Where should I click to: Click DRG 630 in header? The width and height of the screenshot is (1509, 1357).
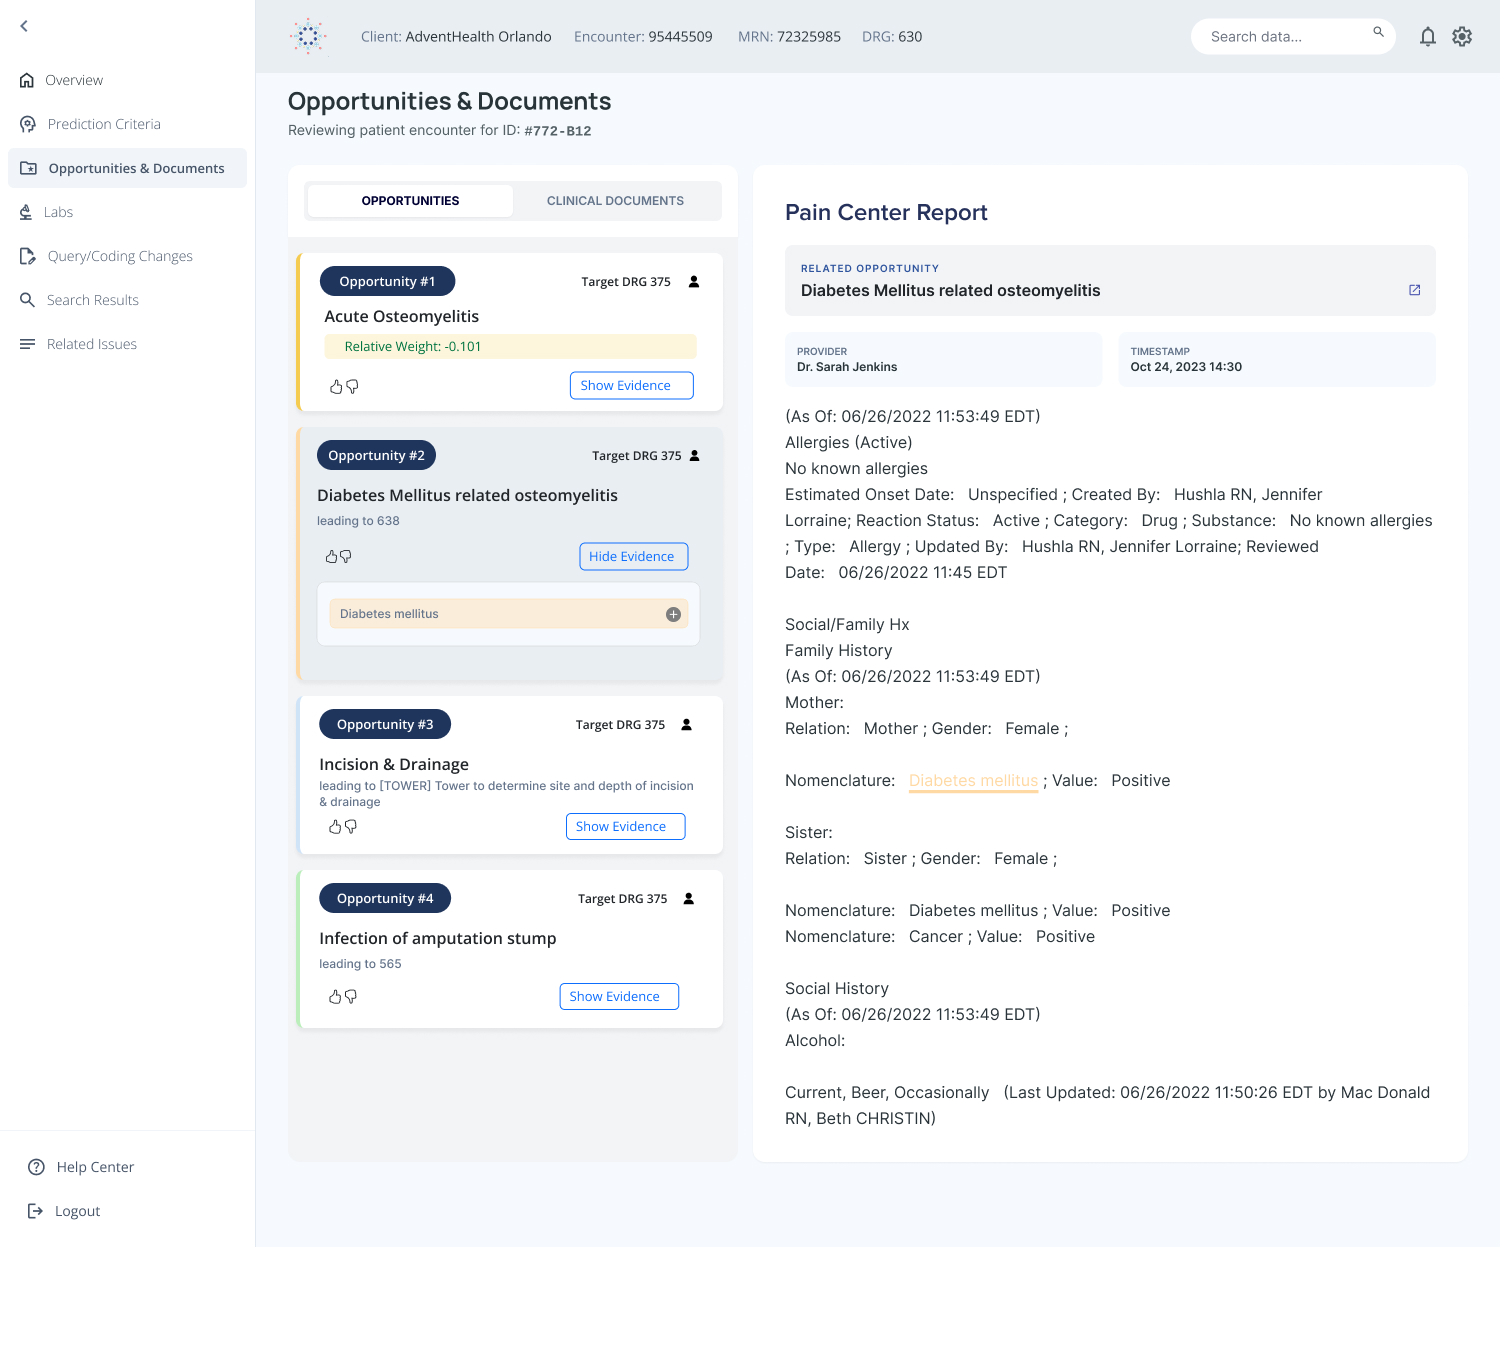click(x=892, y=37)
